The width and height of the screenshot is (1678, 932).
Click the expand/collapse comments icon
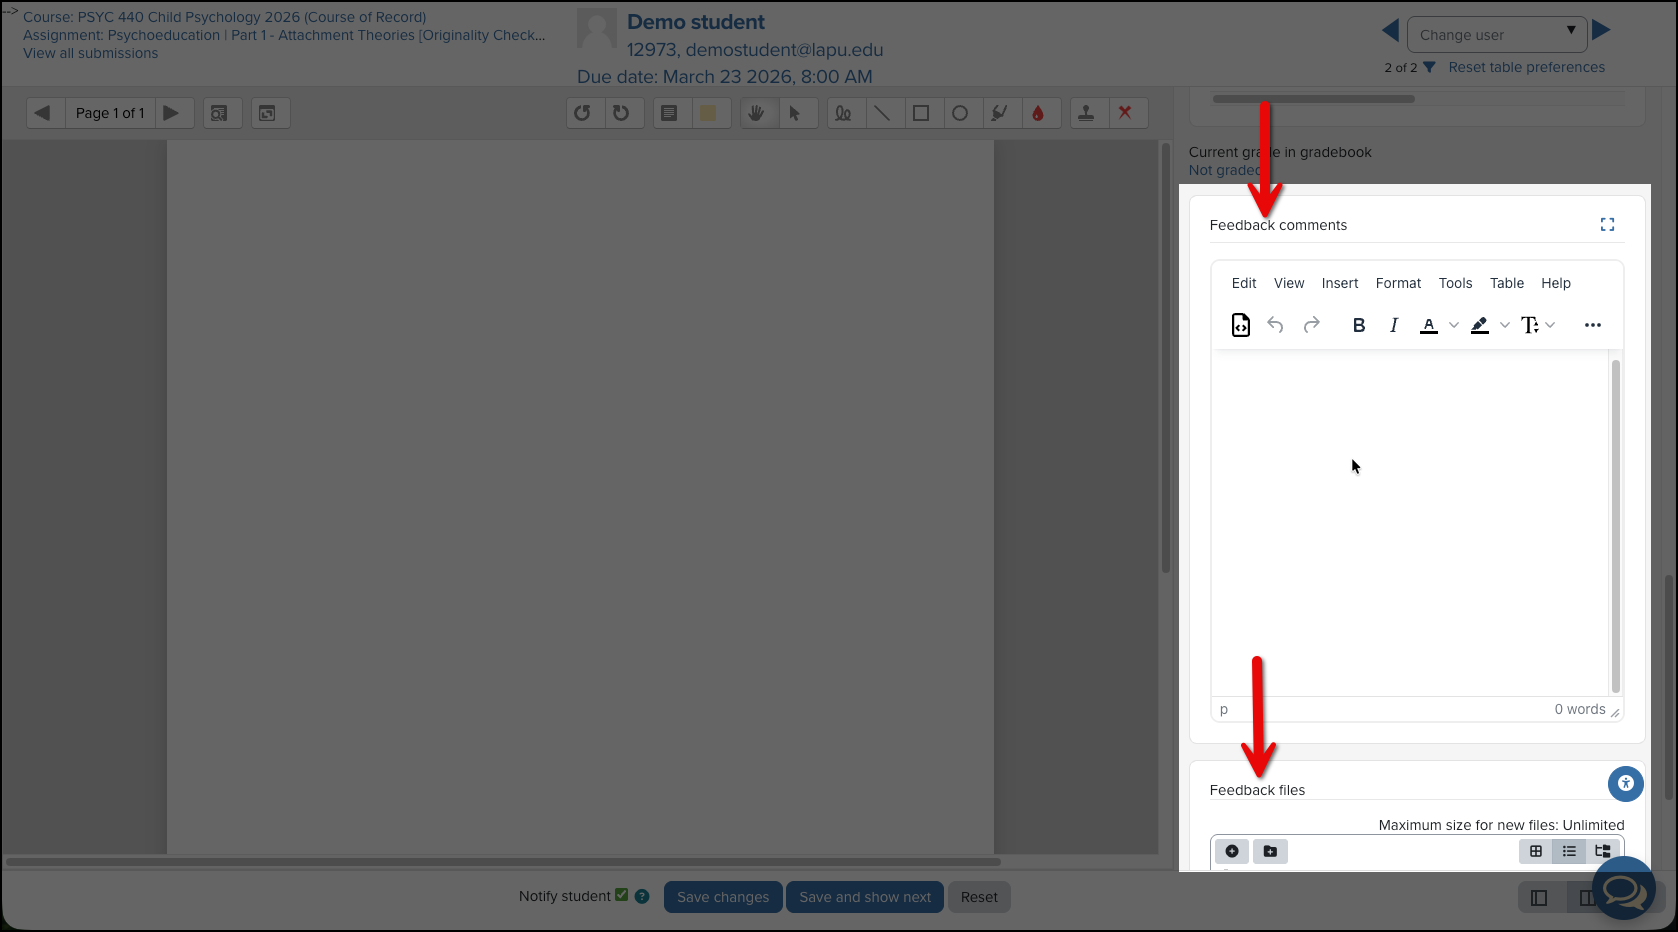point(268,113)
